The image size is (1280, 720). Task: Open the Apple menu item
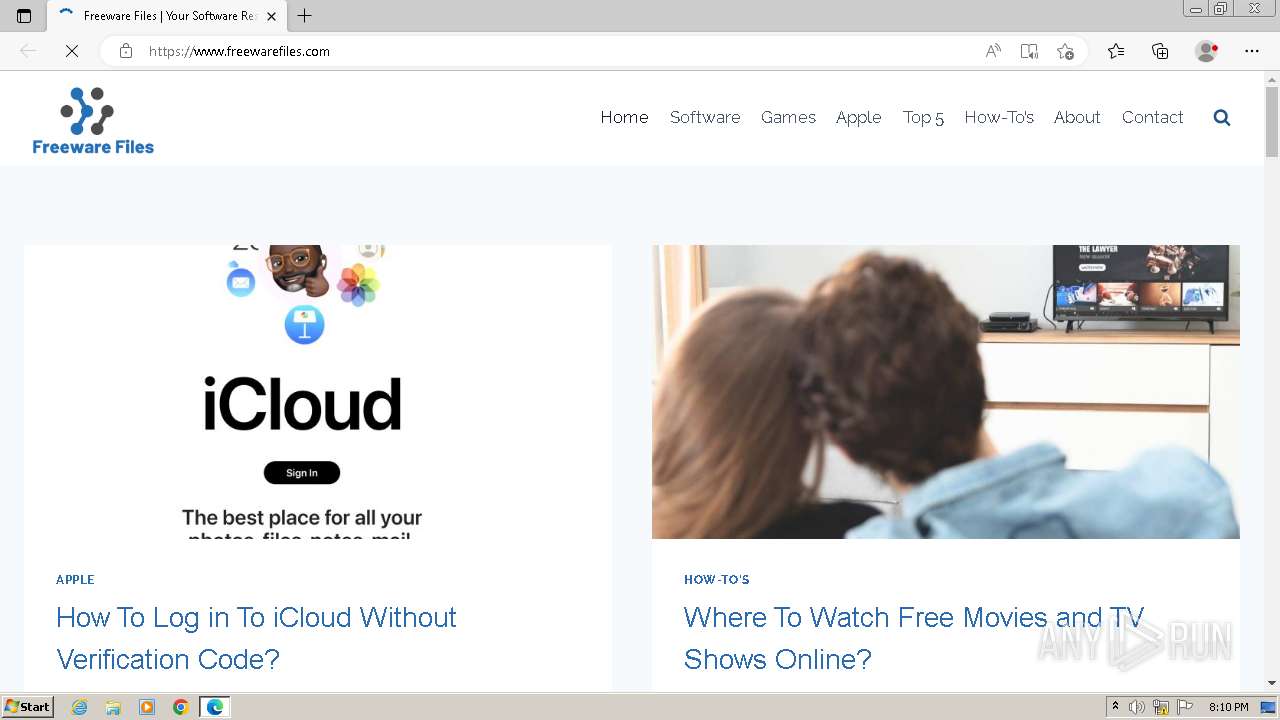point(859,117)
